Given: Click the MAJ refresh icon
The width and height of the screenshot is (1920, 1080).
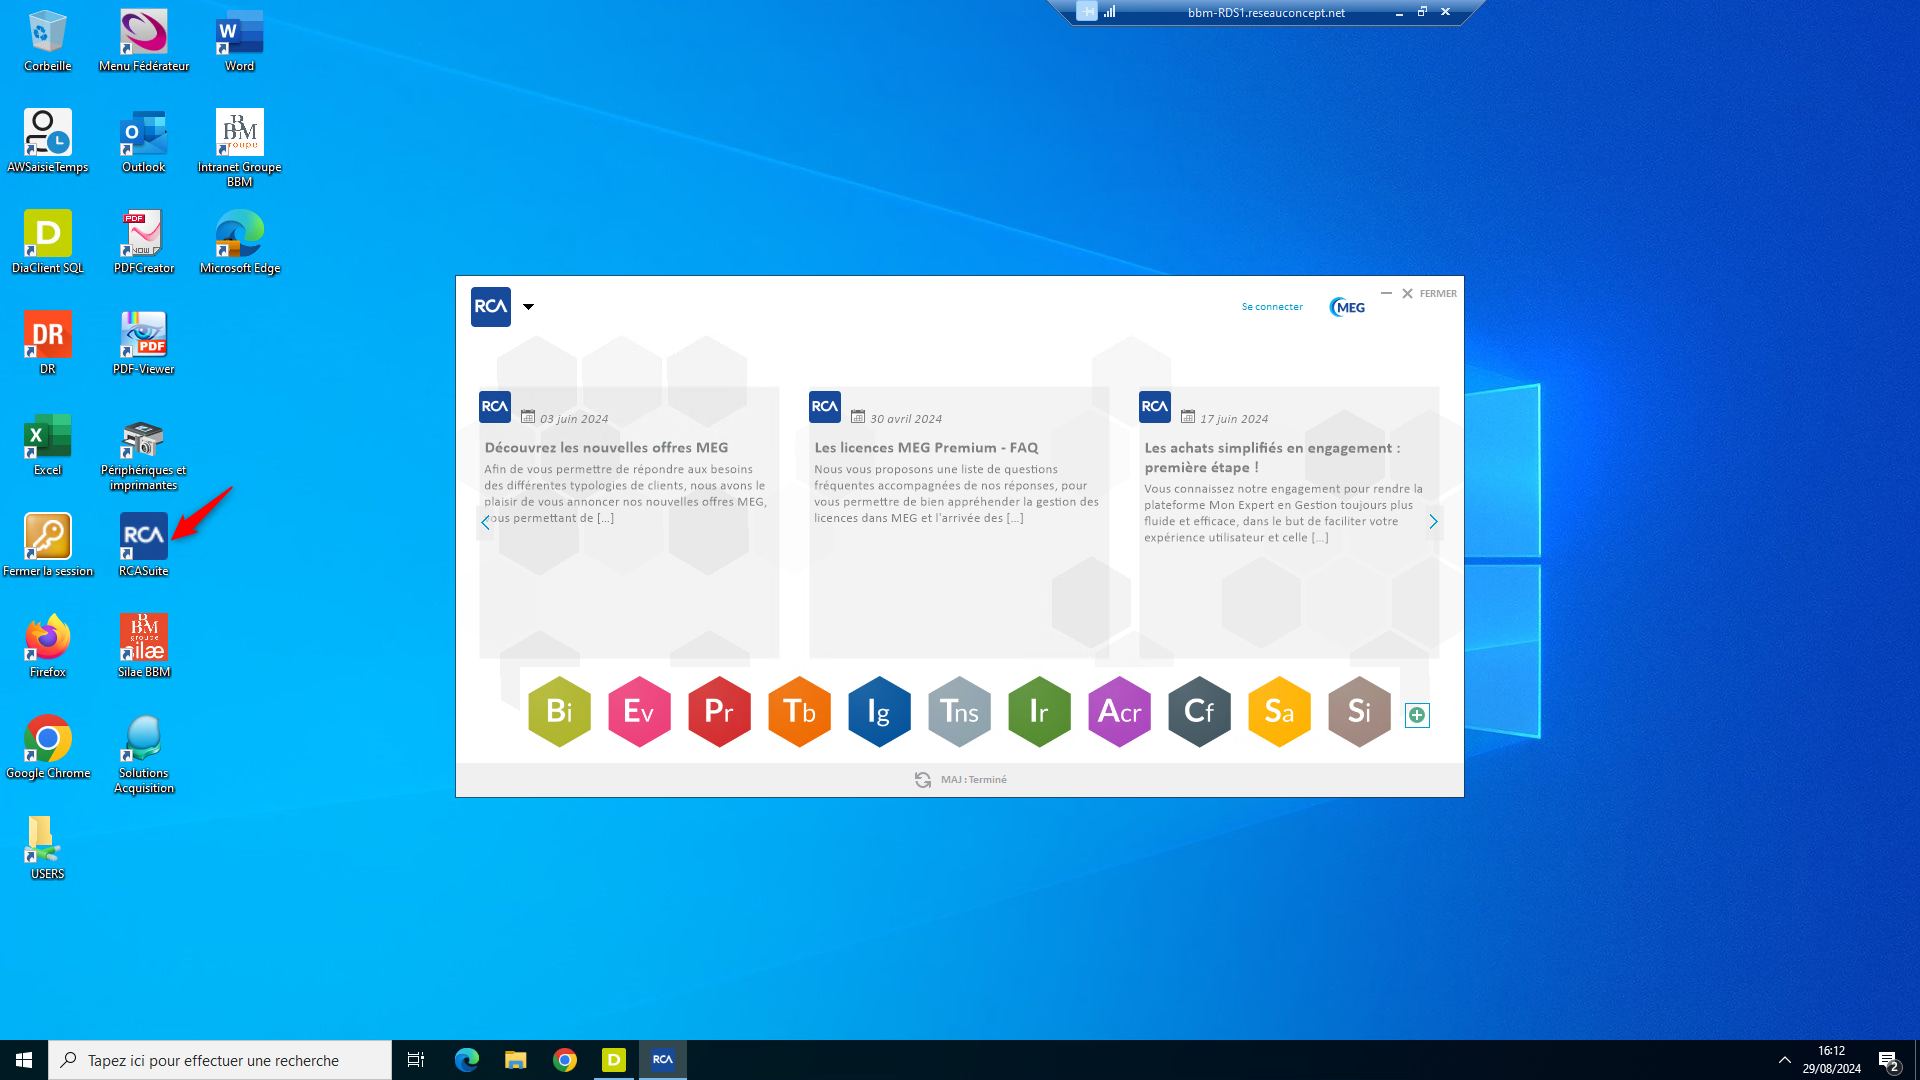Looking at the screenshot, I should click(922, 780).
